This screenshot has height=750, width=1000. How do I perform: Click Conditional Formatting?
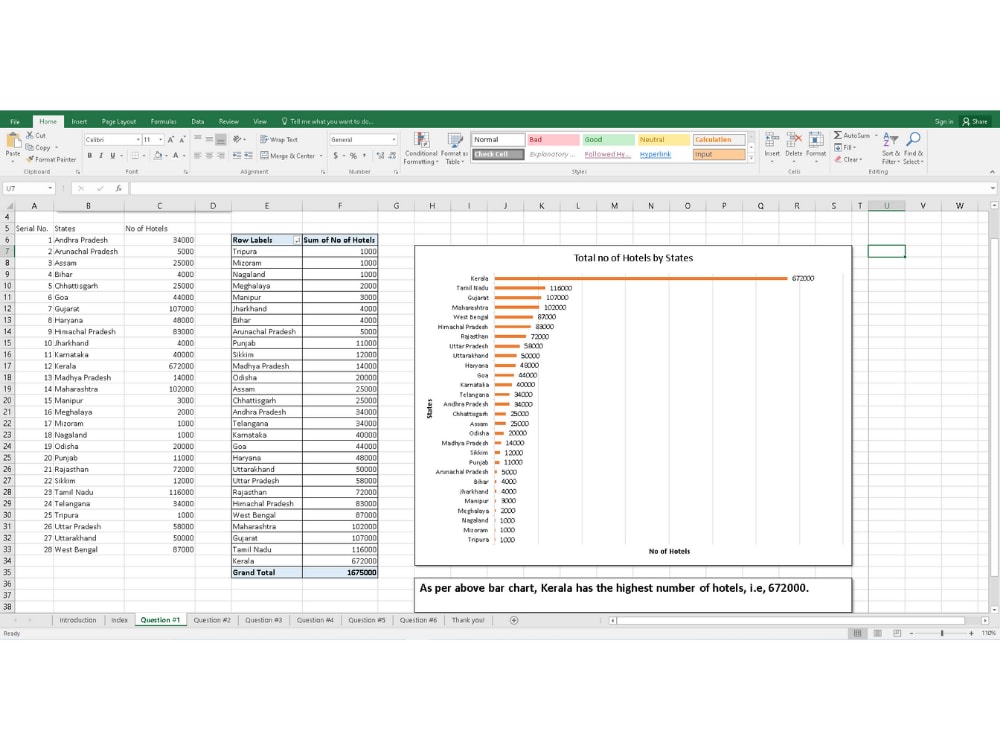pyautogui.click(x=420, y=147)
